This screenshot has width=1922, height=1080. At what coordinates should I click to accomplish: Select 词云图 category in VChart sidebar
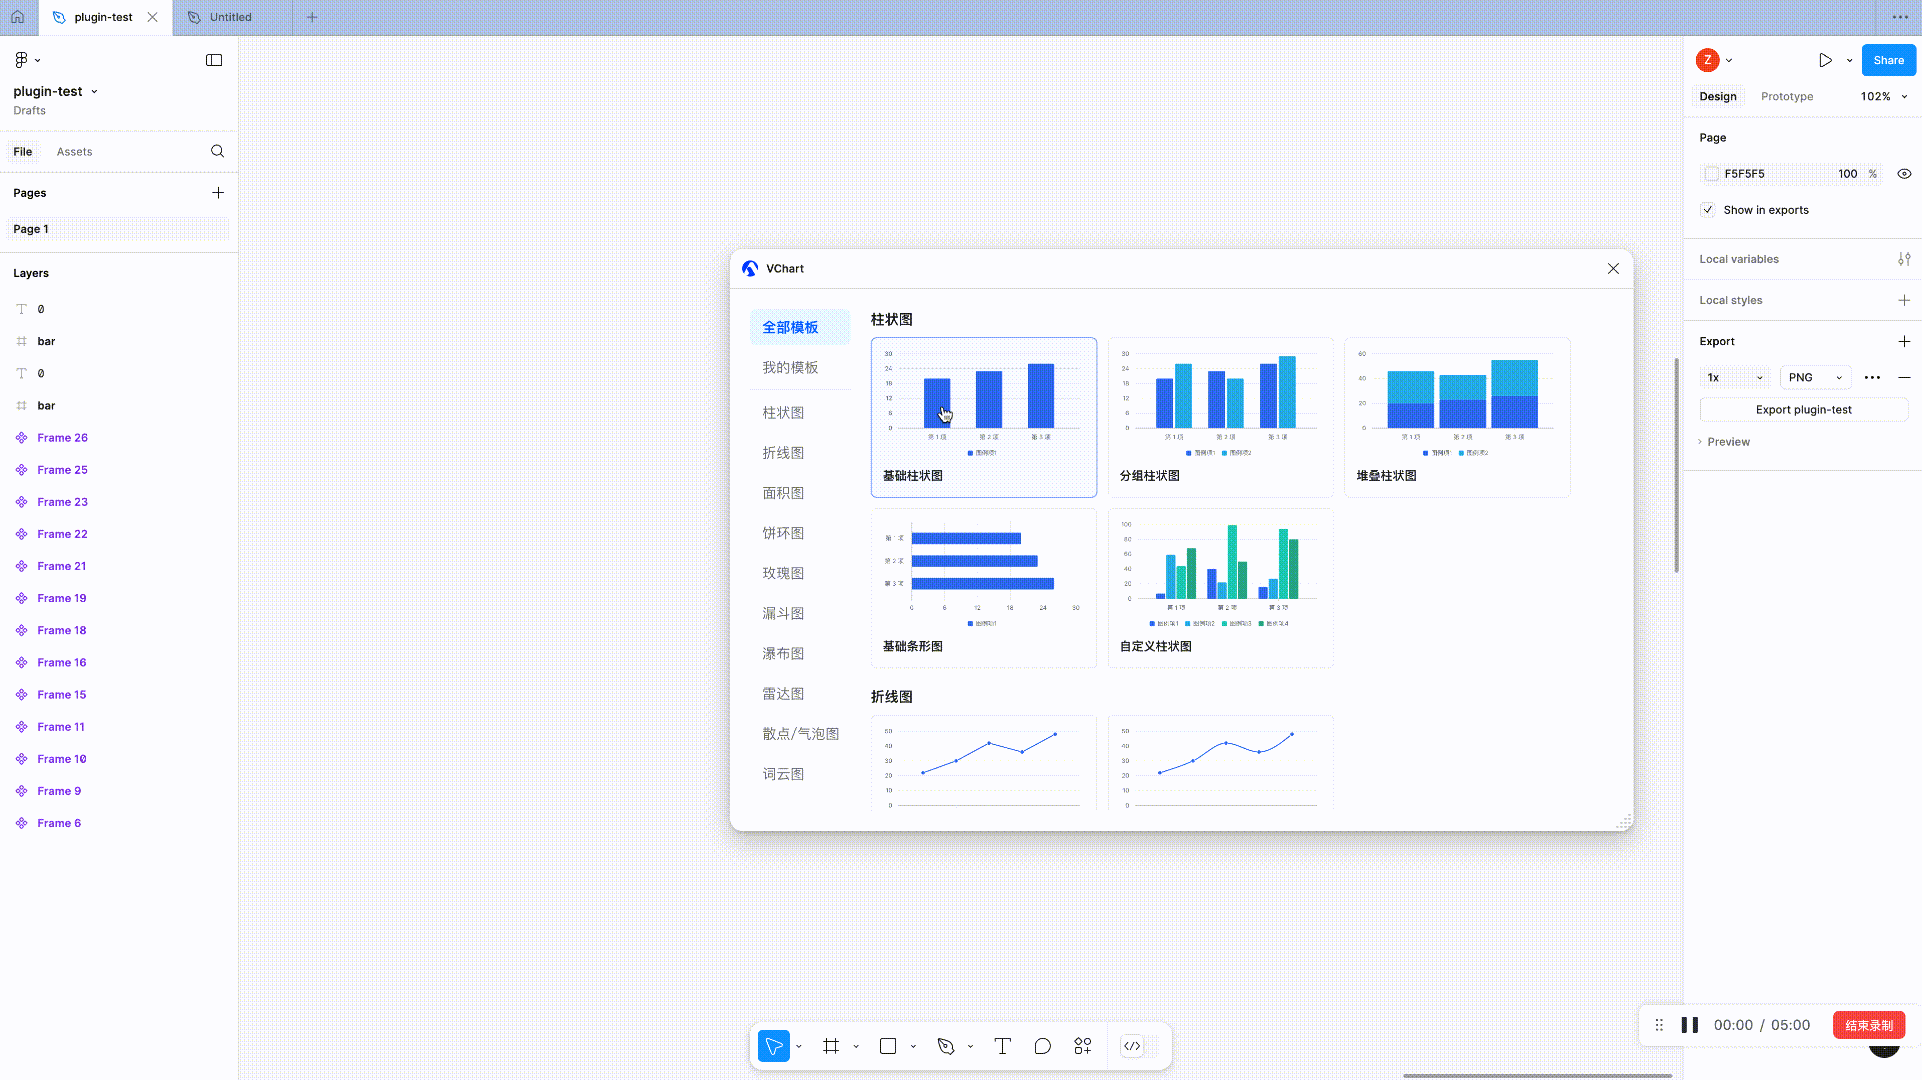coord(783,774)
